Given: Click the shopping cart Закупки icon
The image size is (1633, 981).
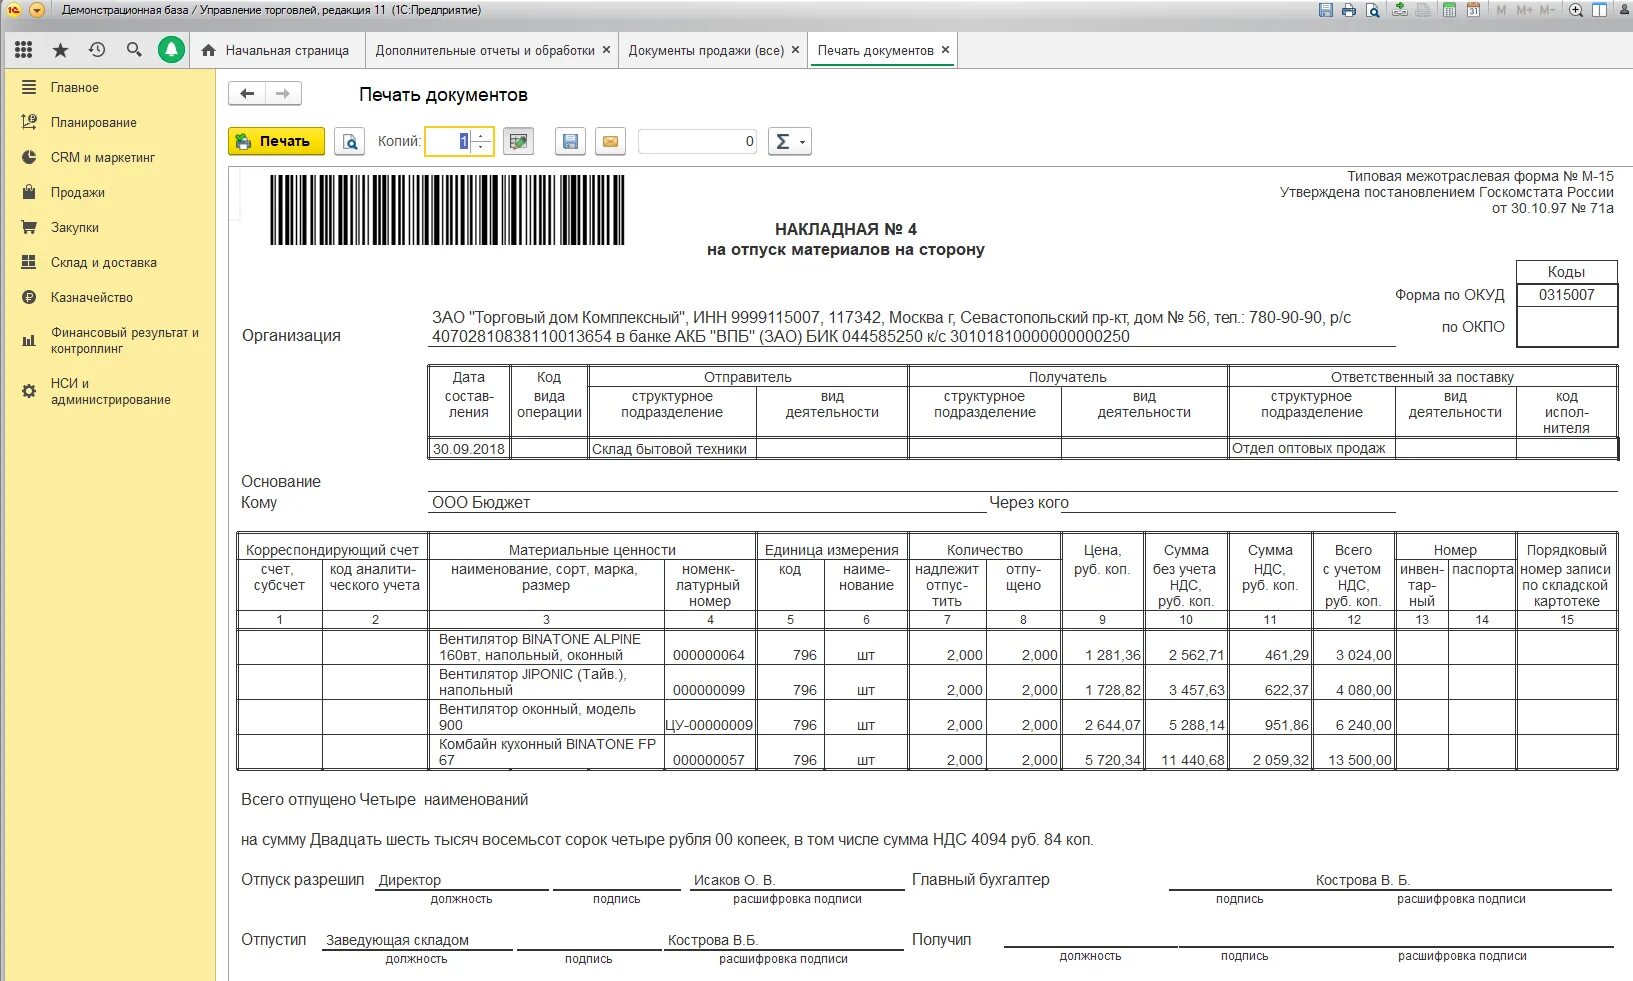Looking at the screenshot, I should [x=29, y=227].
